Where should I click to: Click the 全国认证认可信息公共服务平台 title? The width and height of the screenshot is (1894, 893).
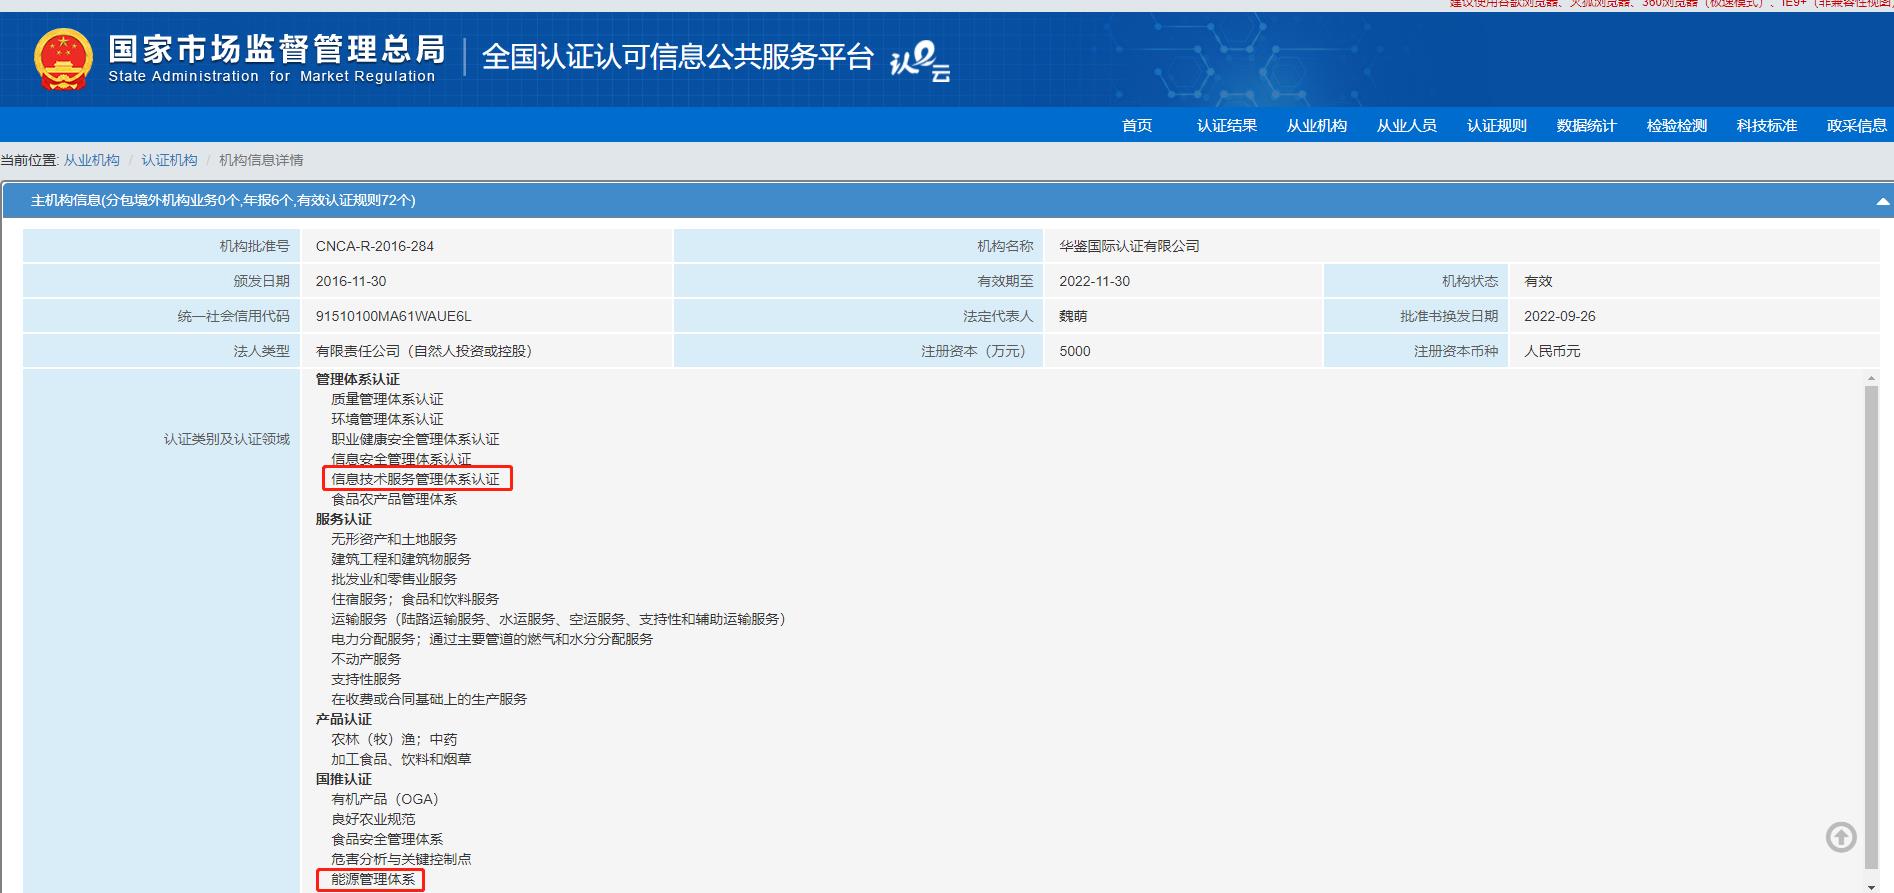(677, 57)
